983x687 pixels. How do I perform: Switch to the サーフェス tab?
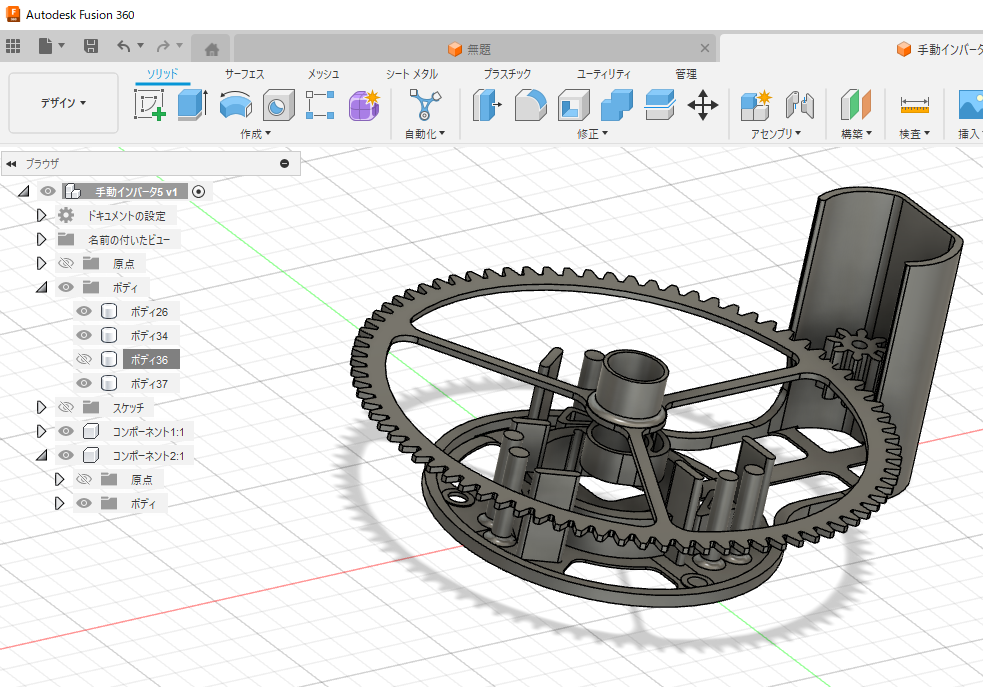244,74
